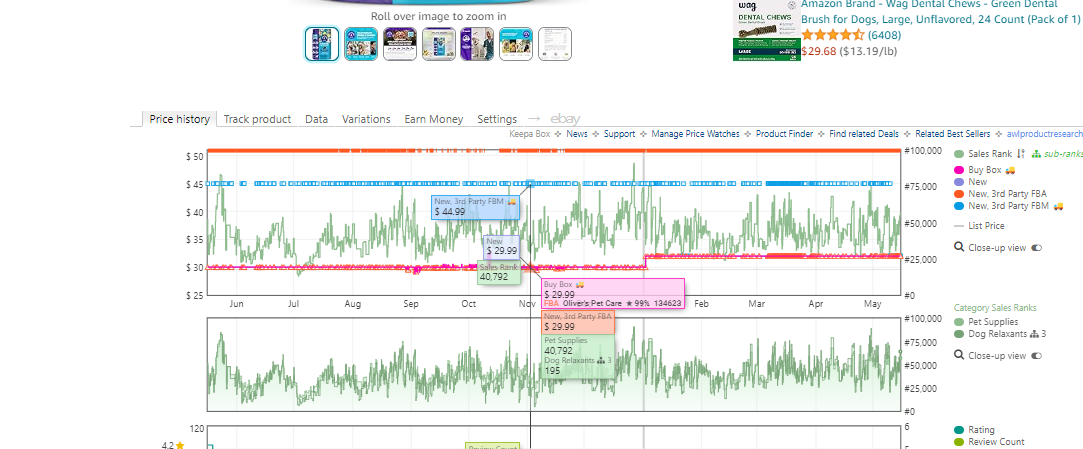Open the Wag Dental Chews product image
The width and height of the screenshot is (1083, 449).
[766, 30]
